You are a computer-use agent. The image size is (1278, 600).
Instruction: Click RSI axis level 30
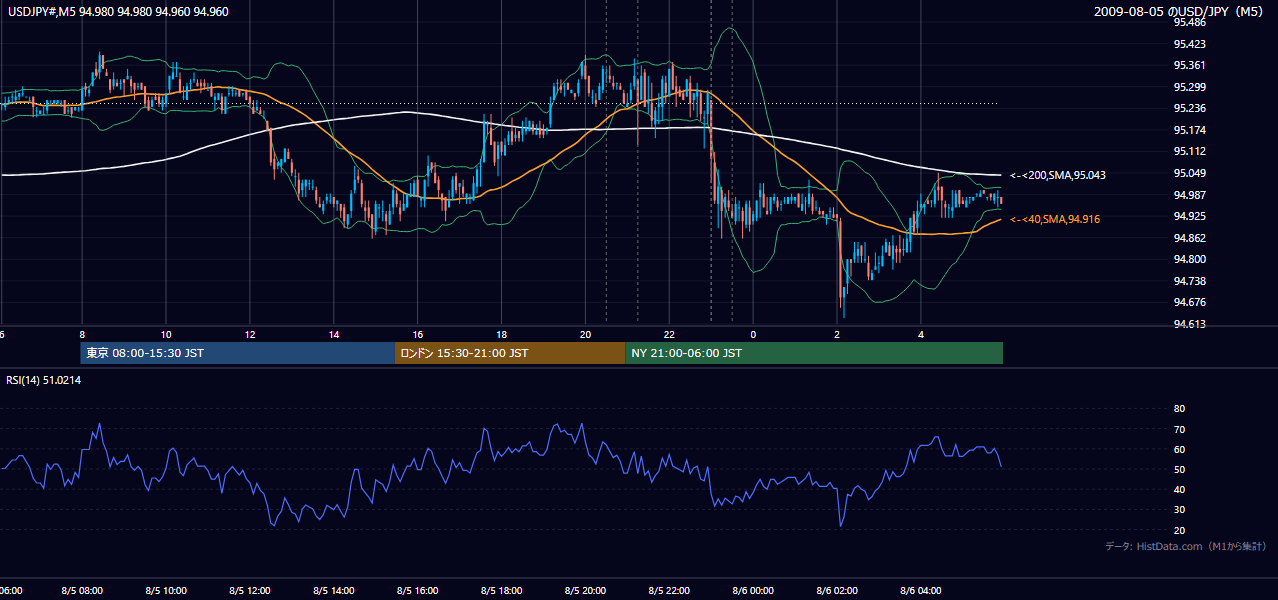1179,509
